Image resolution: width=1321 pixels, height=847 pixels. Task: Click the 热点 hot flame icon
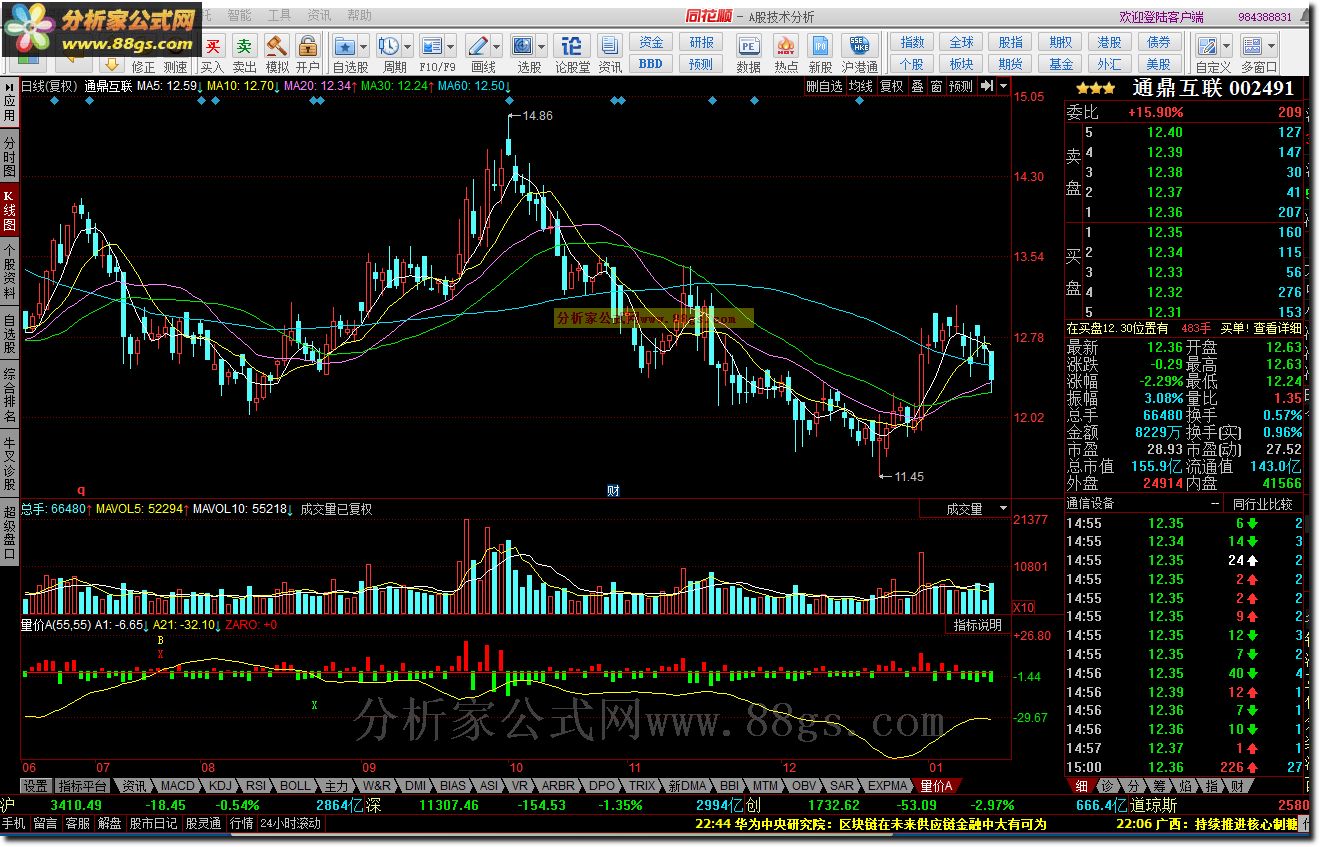(x=786, y=46)
